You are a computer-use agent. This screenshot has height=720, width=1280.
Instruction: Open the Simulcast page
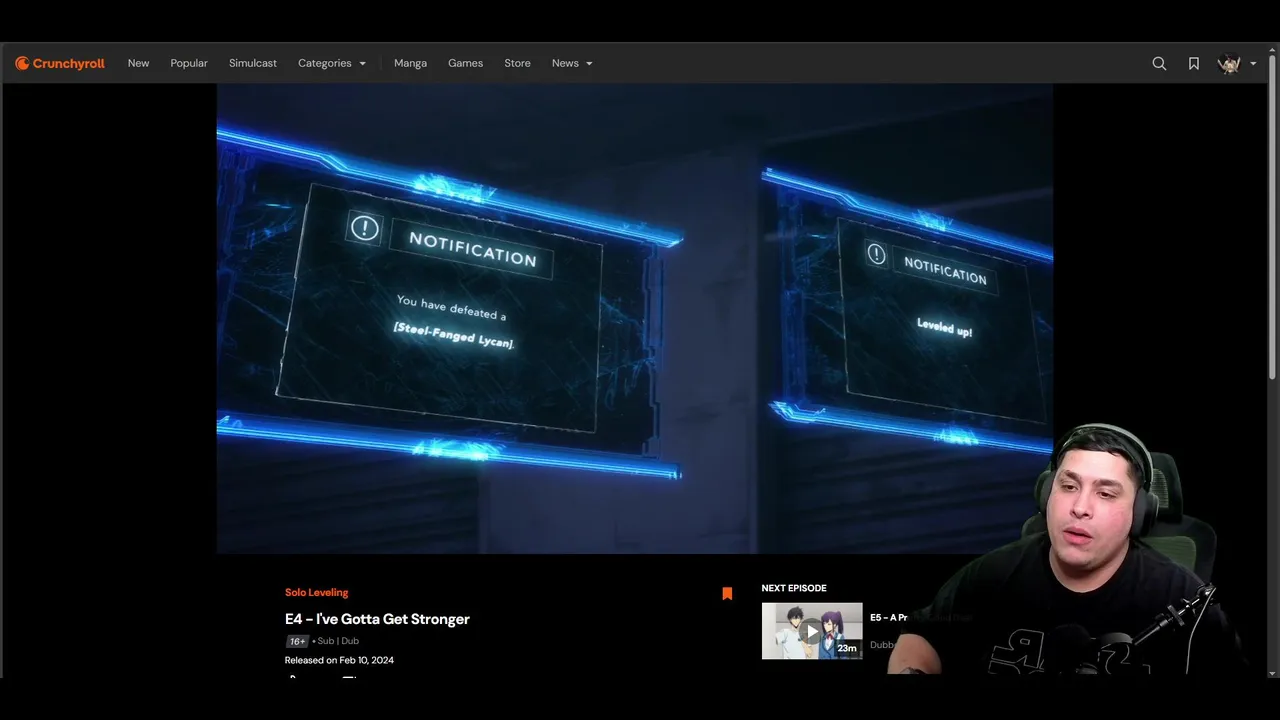pos(253,63)
